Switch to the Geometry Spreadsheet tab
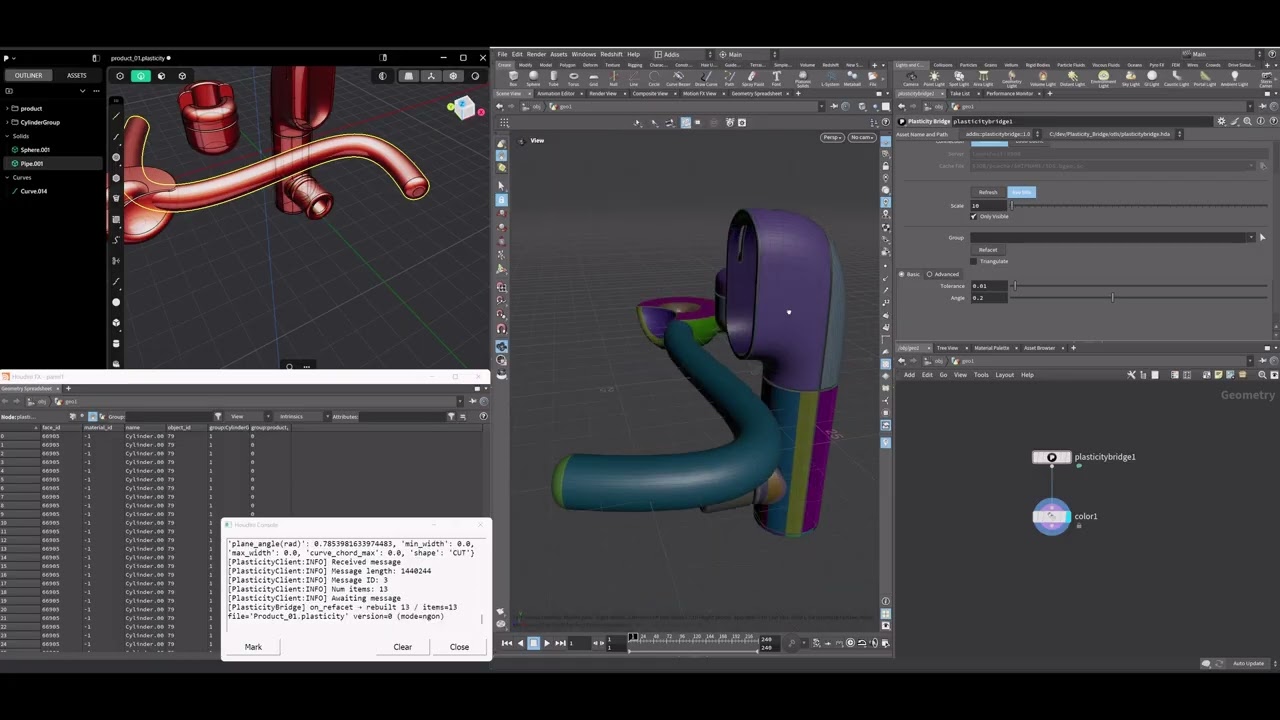The height and width of the screenshot is (720, 1280). point(756,93)
